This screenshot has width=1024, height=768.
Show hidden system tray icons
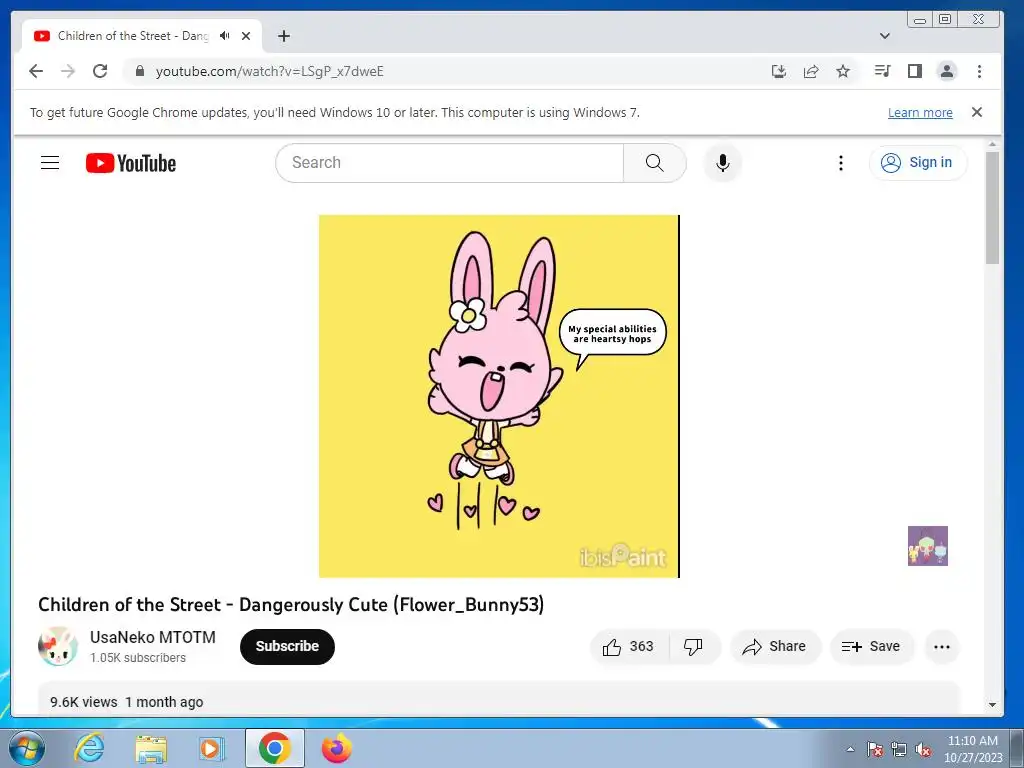click(x=850, y=749)
